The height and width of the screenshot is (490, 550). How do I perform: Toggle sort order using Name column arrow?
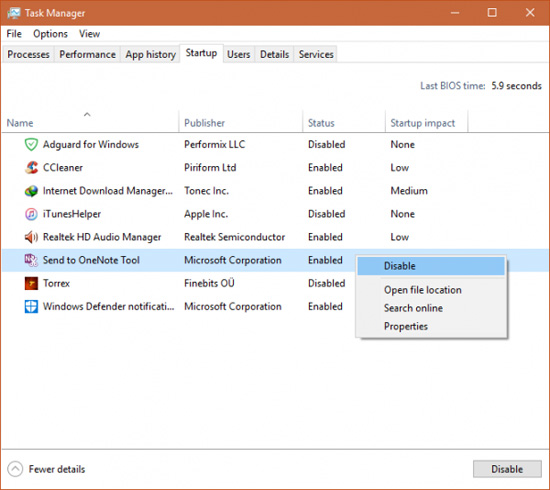point(87,114)
